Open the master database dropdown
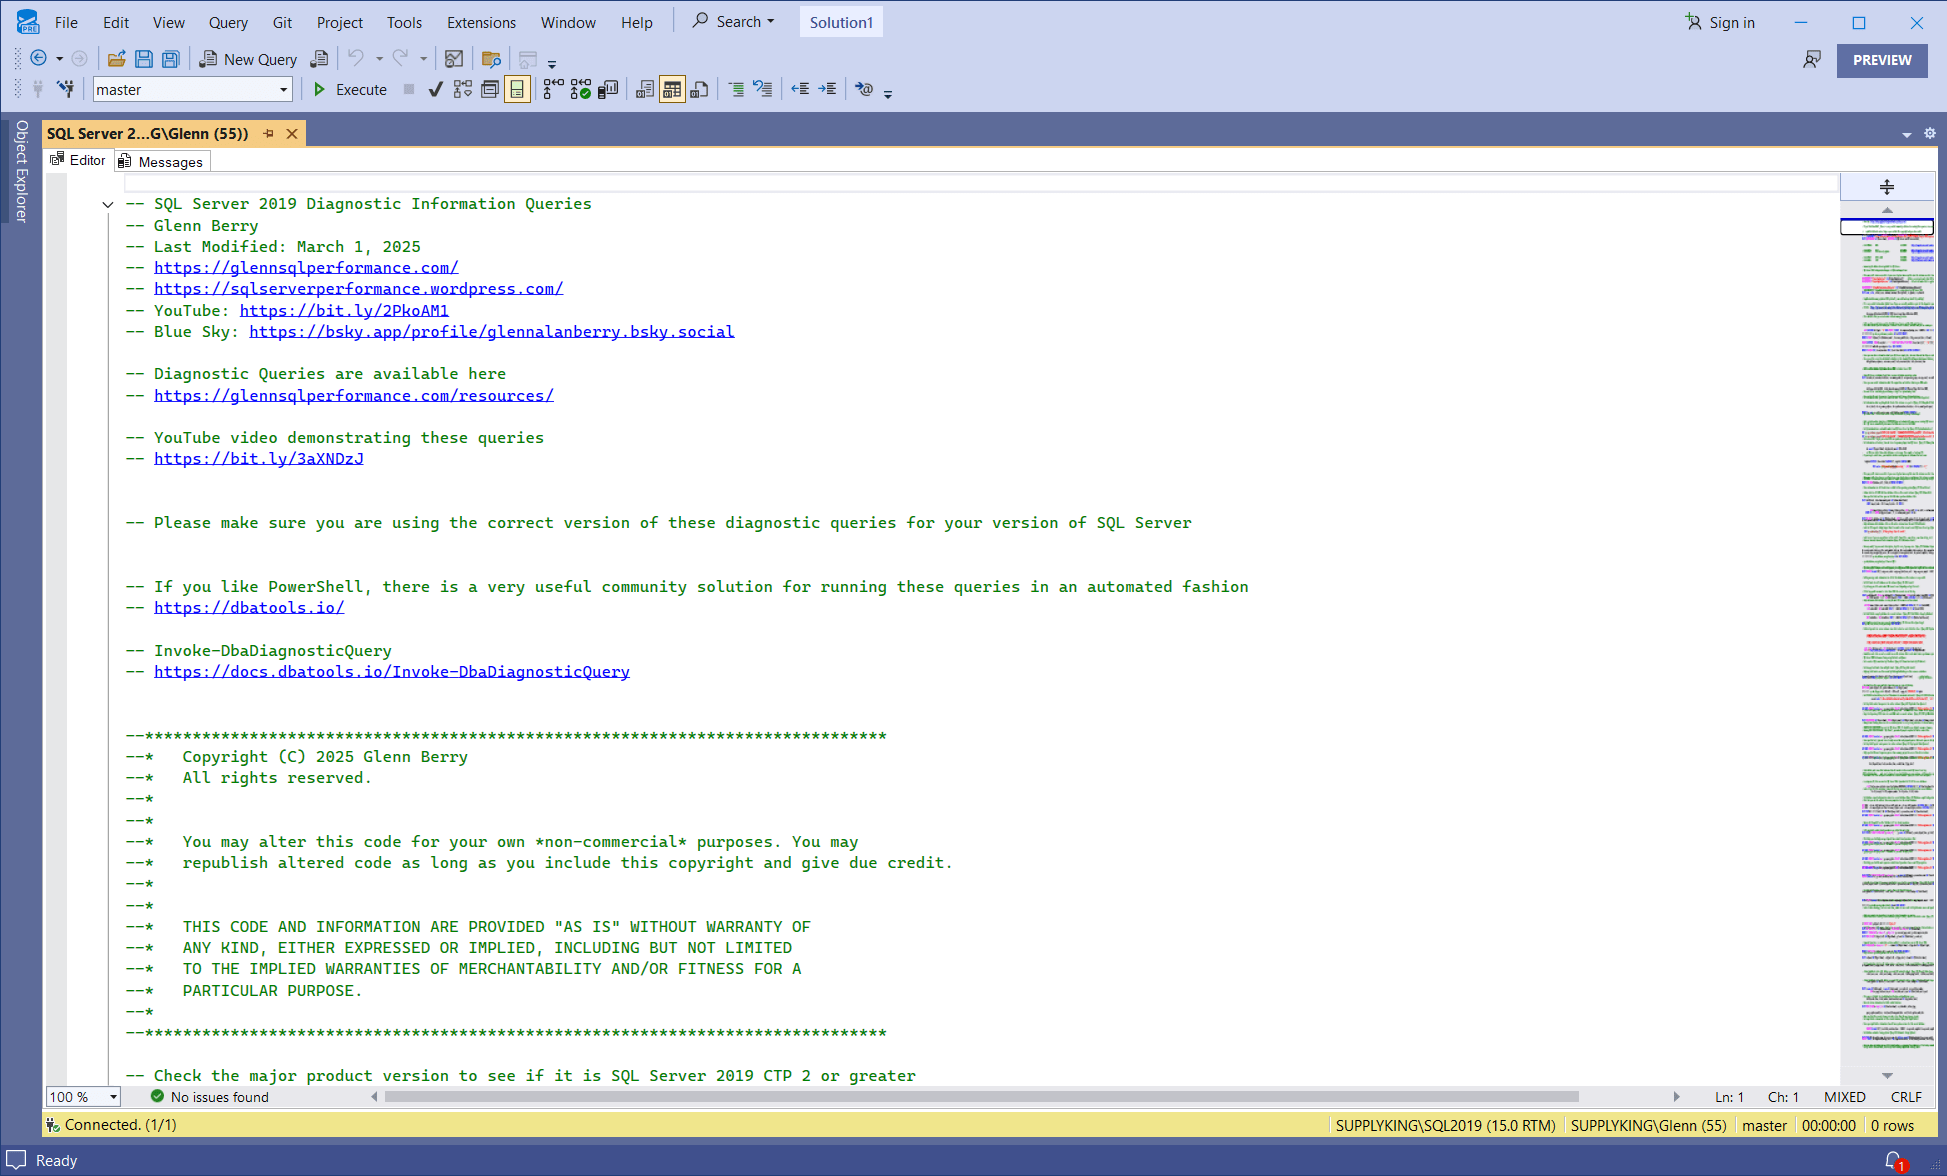 pos(283,90)
